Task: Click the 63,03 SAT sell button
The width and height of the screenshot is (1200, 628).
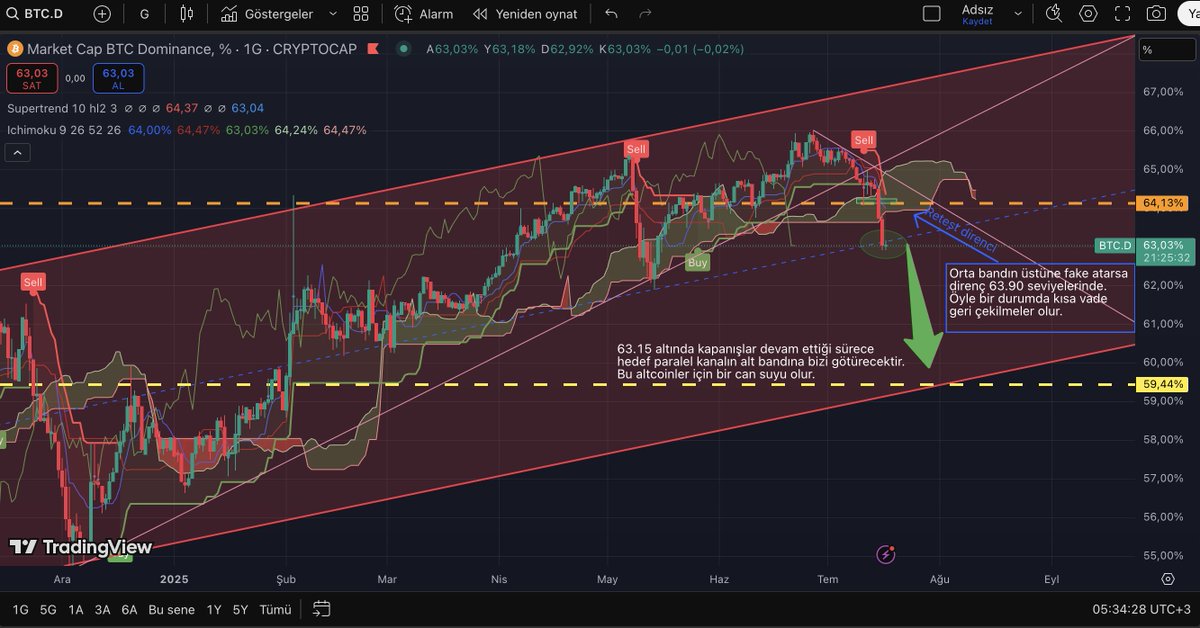Action: point(32,78)
